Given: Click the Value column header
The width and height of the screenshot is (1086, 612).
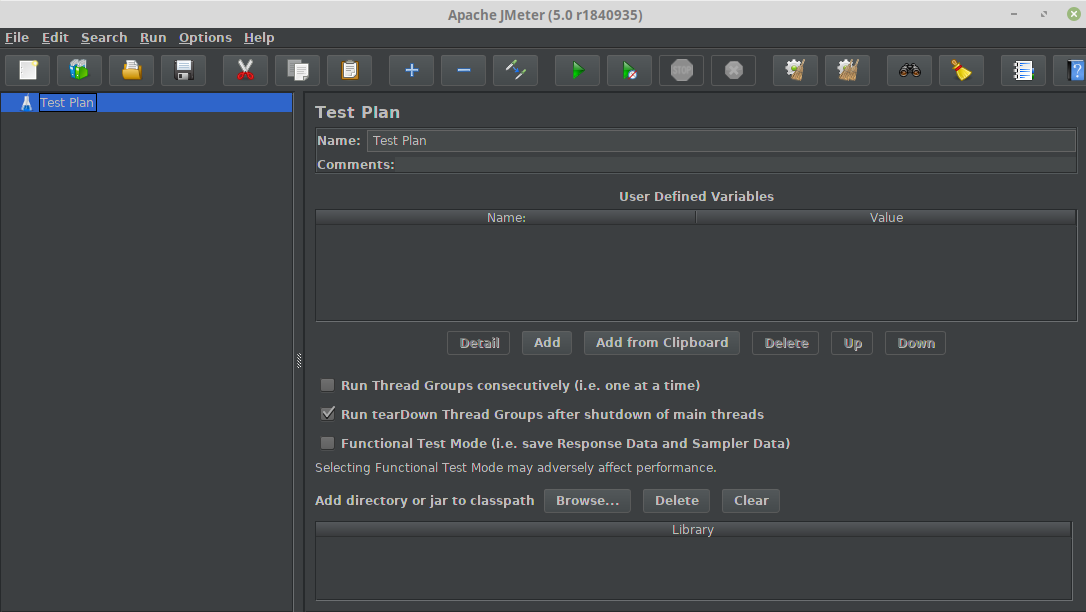Looking at the screenshot, I should pos(886,217).
